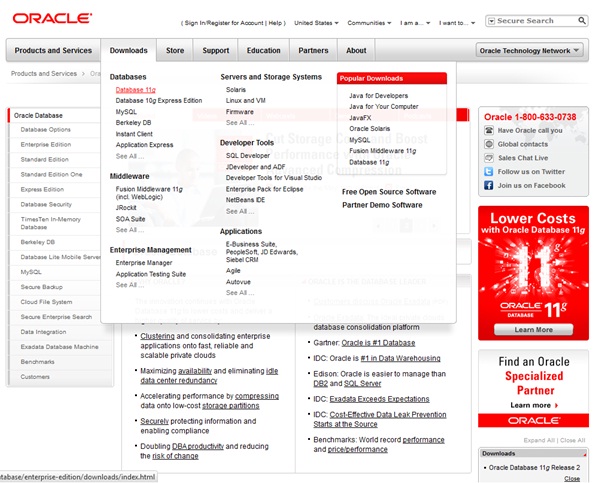Click Oracle Solaris in Popular Downloads

click(369, 129)
